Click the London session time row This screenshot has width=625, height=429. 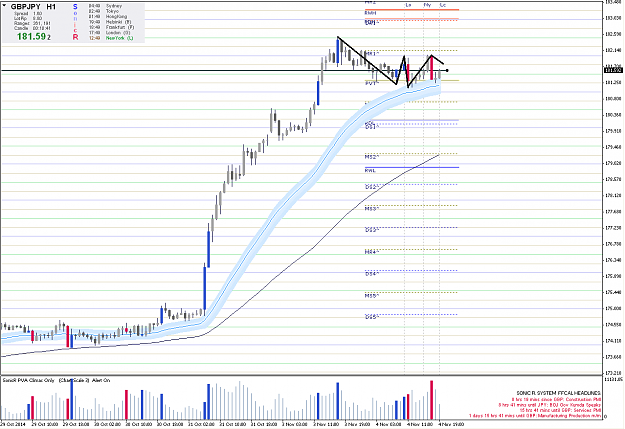tap(110, 33)
